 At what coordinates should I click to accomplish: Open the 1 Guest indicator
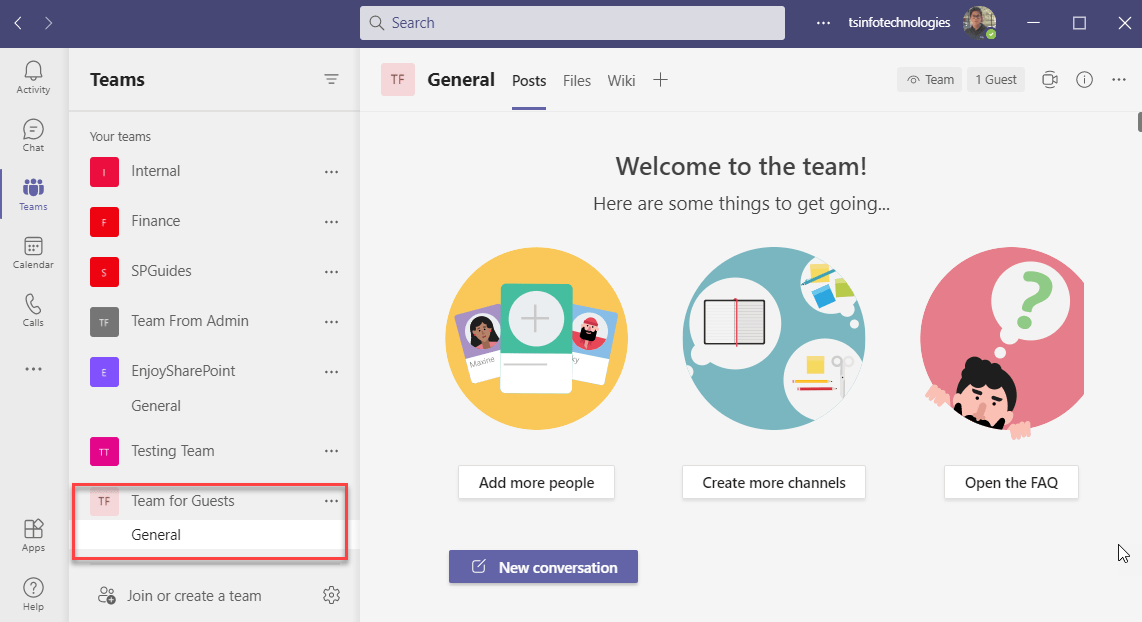tap(995, 79)
